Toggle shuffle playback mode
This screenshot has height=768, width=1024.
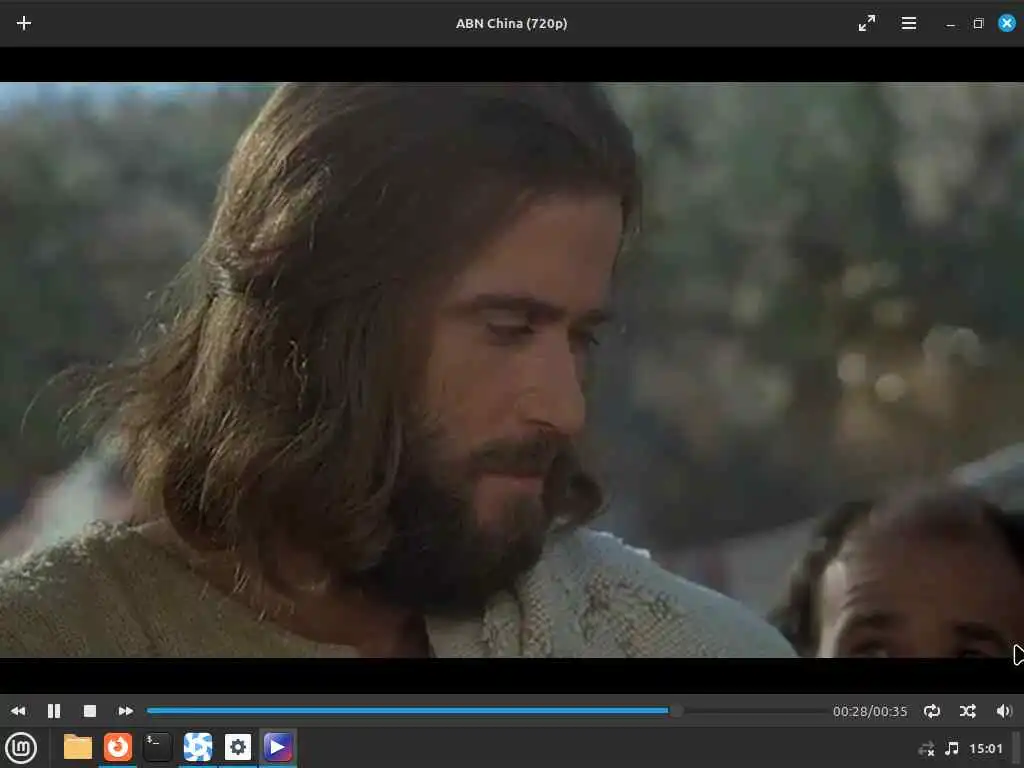tap(968, 711)
